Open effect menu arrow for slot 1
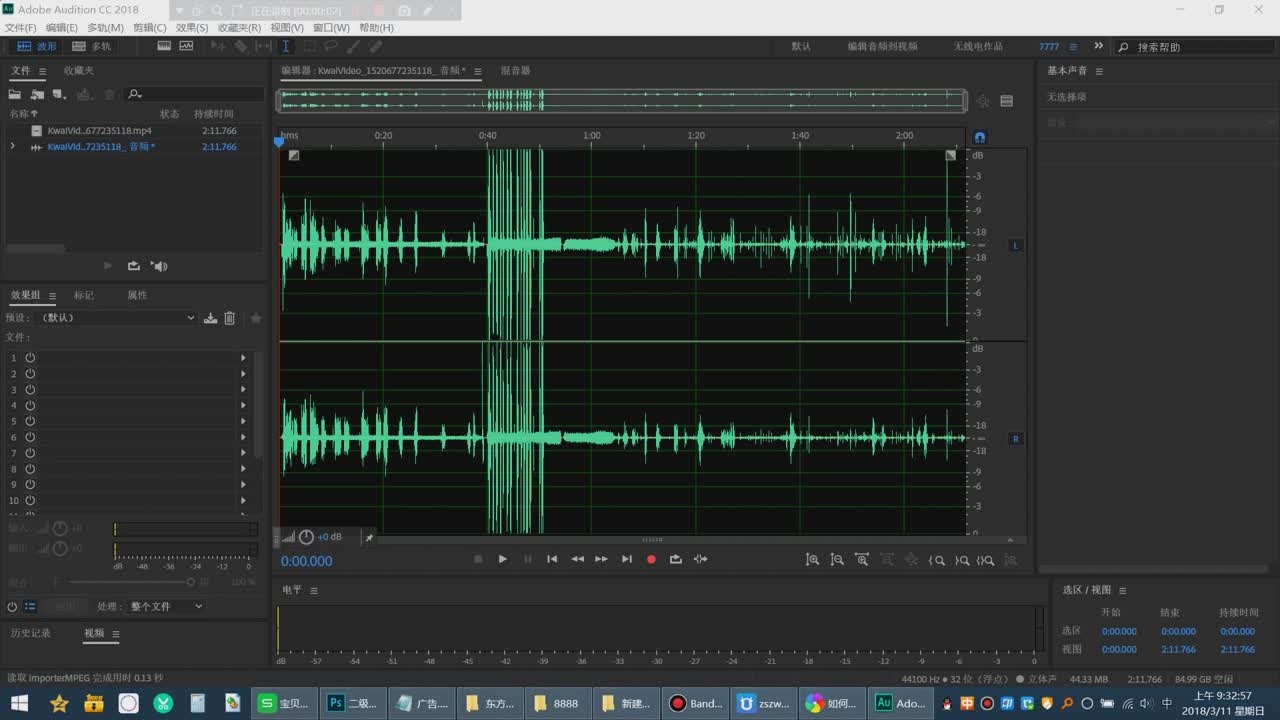 point(243,357)
